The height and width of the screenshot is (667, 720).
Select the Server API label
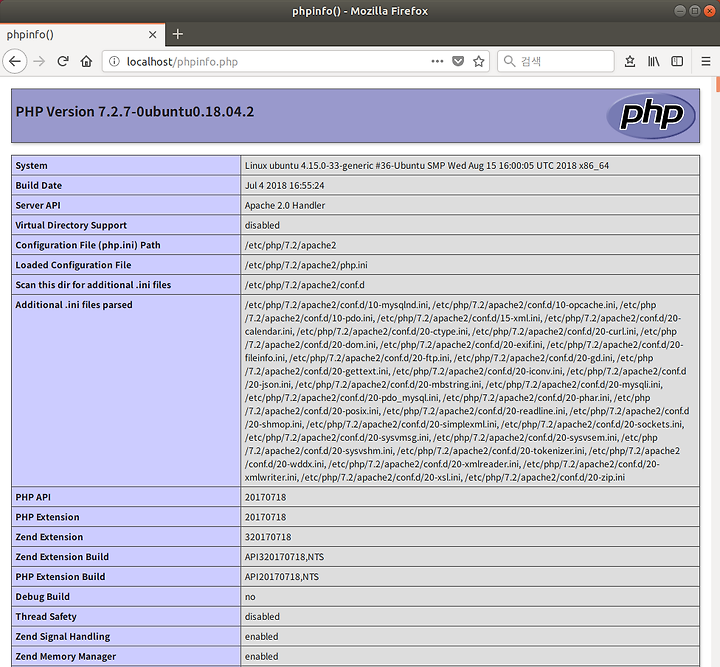coord(38,205)
